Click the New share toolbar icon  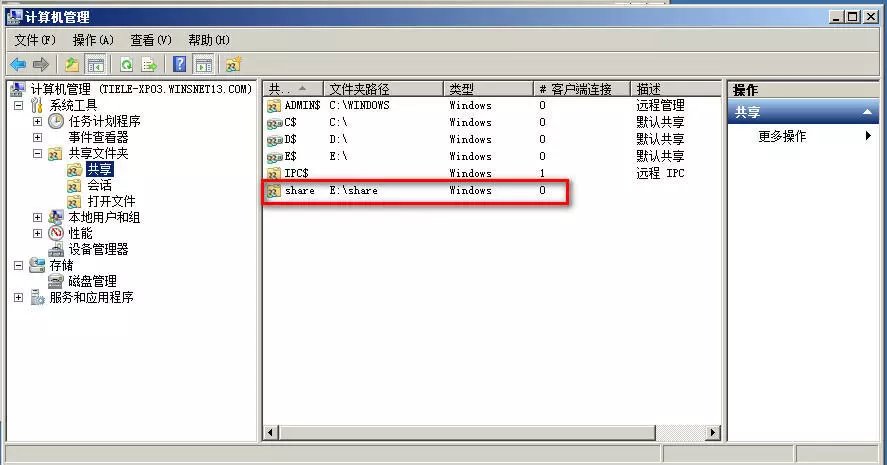[x=233, y=65]
